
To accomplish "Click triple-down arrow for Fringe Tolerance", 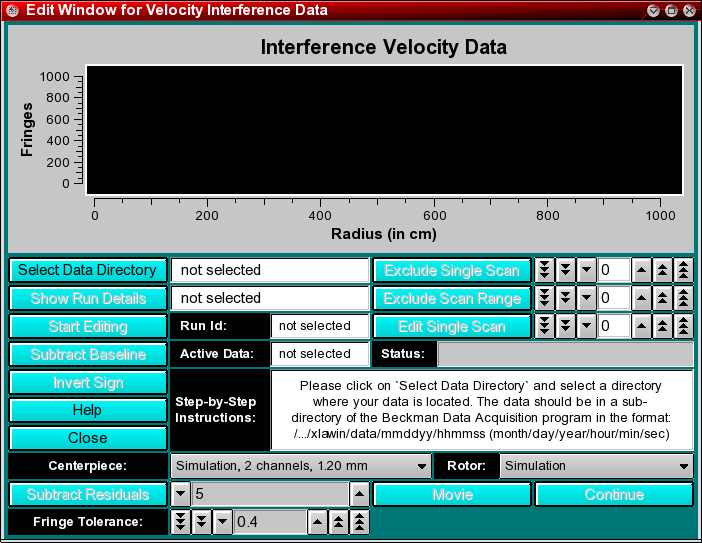I will point(180,522).
